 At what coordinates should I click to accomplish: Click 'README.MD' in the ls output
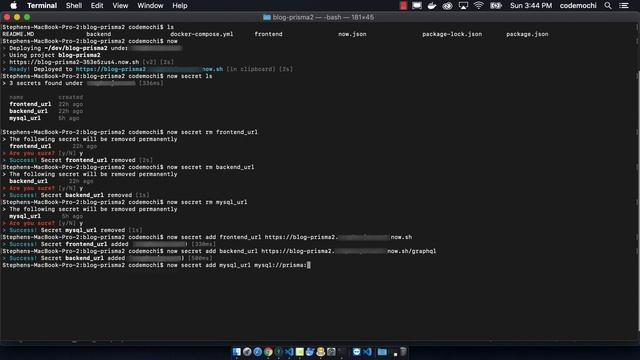18,34
